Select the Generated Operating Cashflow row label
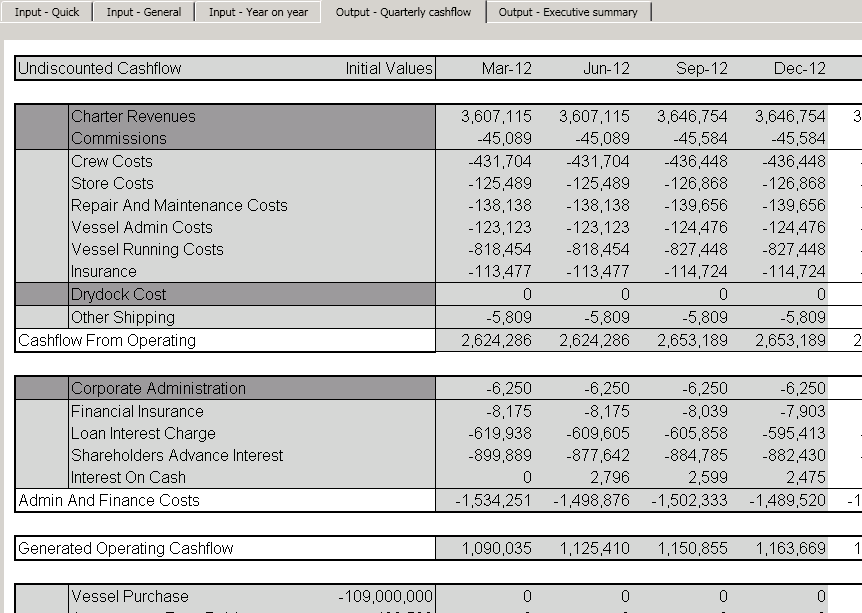 (x=126, y=549)
